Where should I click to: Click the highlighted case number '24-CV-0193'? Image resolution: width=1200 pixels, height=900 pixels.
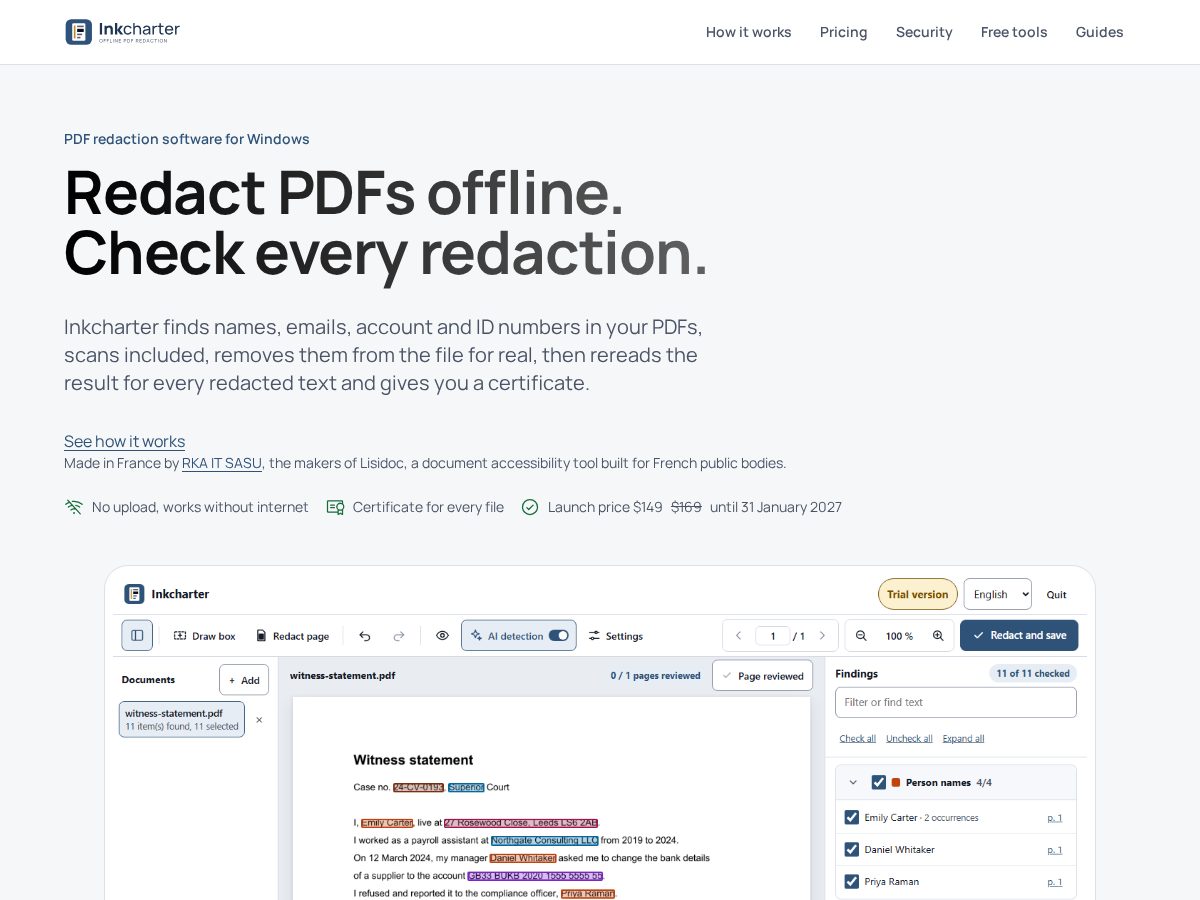pos(418,787)
